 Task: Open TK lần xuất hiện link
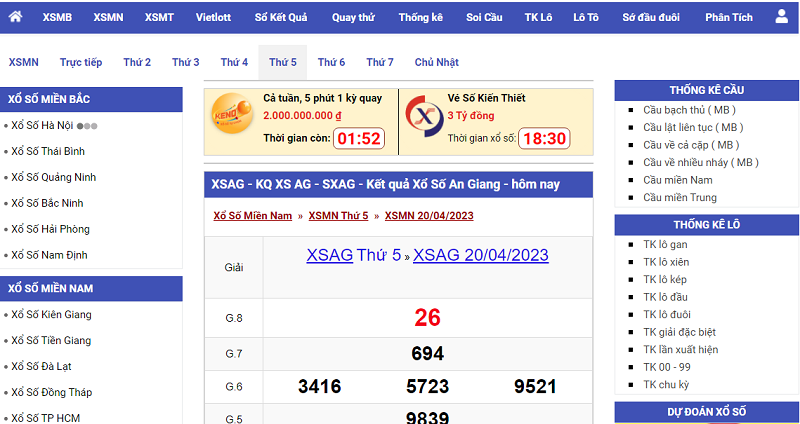click(x=681, y=350)
